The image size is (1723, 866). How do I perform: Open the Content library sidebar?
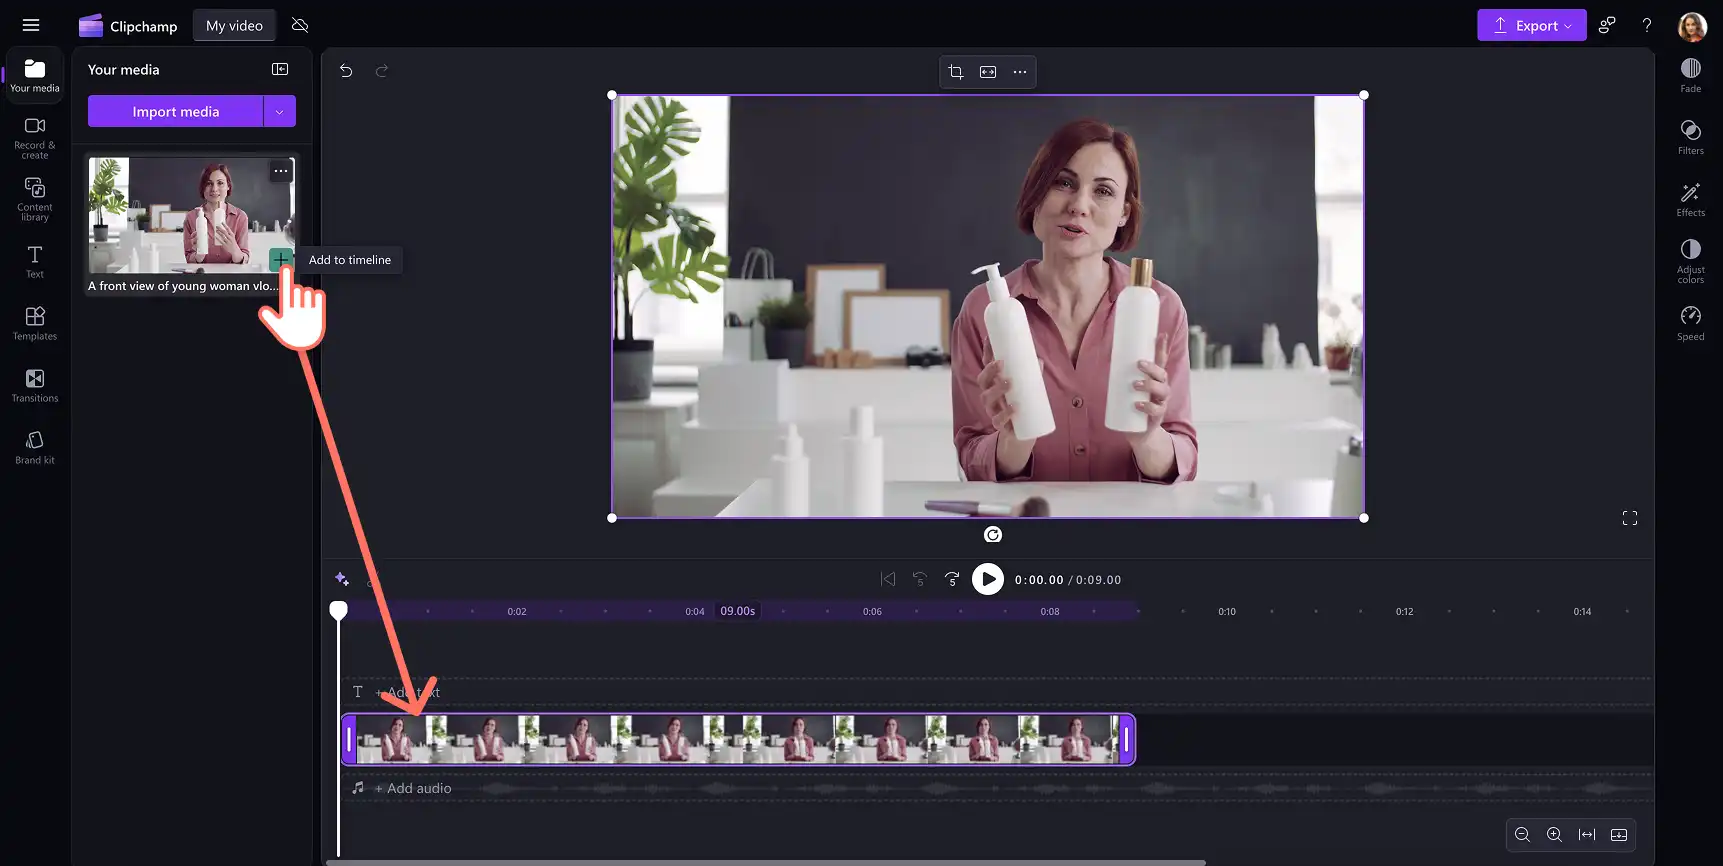pos(35,199)
